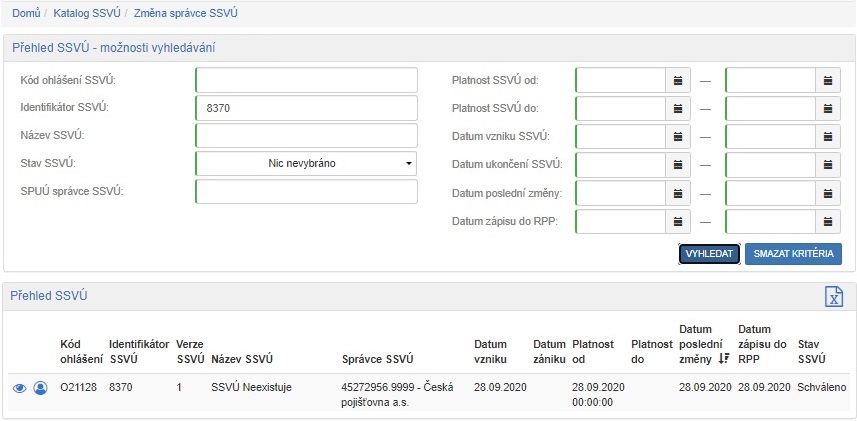Click the user icon for record O21128
The image size is (857, 421).
[x=40, y=387]
